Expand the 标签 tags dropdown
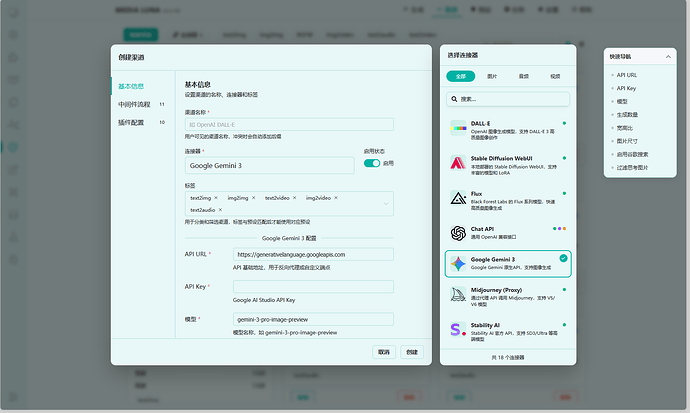 tap(386, 204)
